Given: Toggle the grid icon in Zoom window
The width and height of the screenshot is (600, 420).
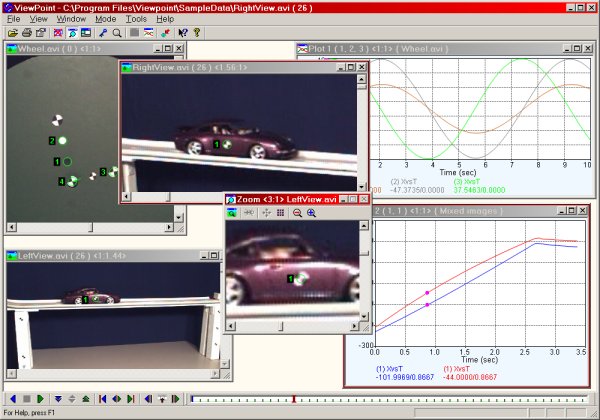Looking at the screenshot, I should click(x=280, y=213).
